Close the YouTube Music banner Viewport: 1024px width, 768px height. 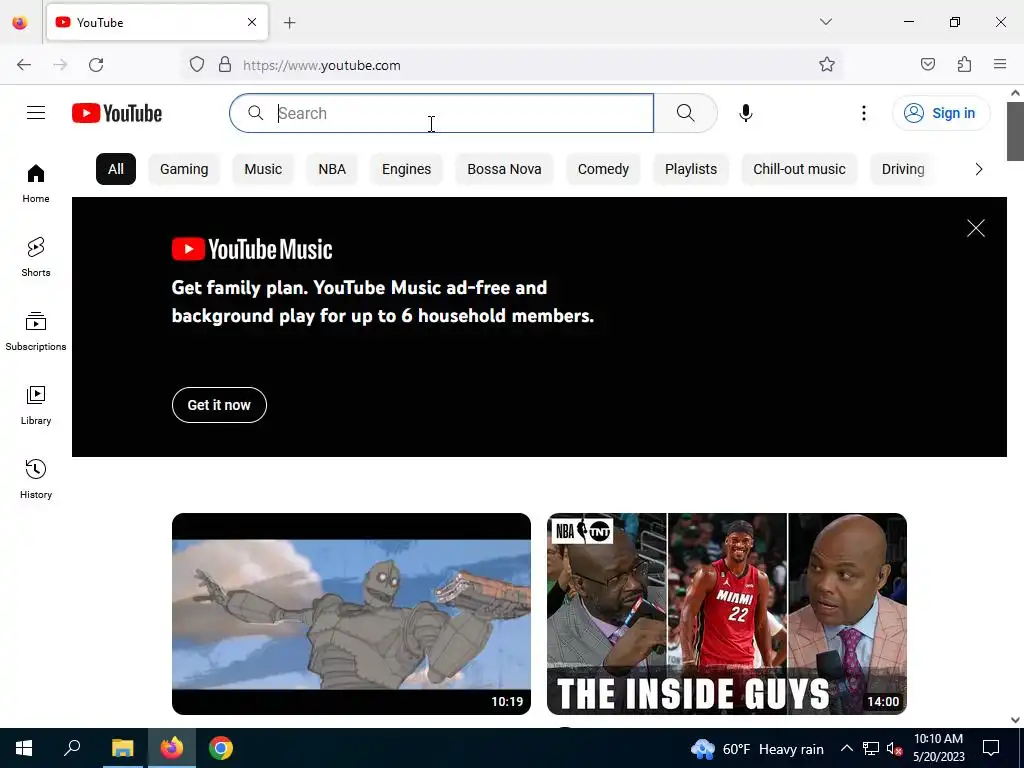click(976, 228)
